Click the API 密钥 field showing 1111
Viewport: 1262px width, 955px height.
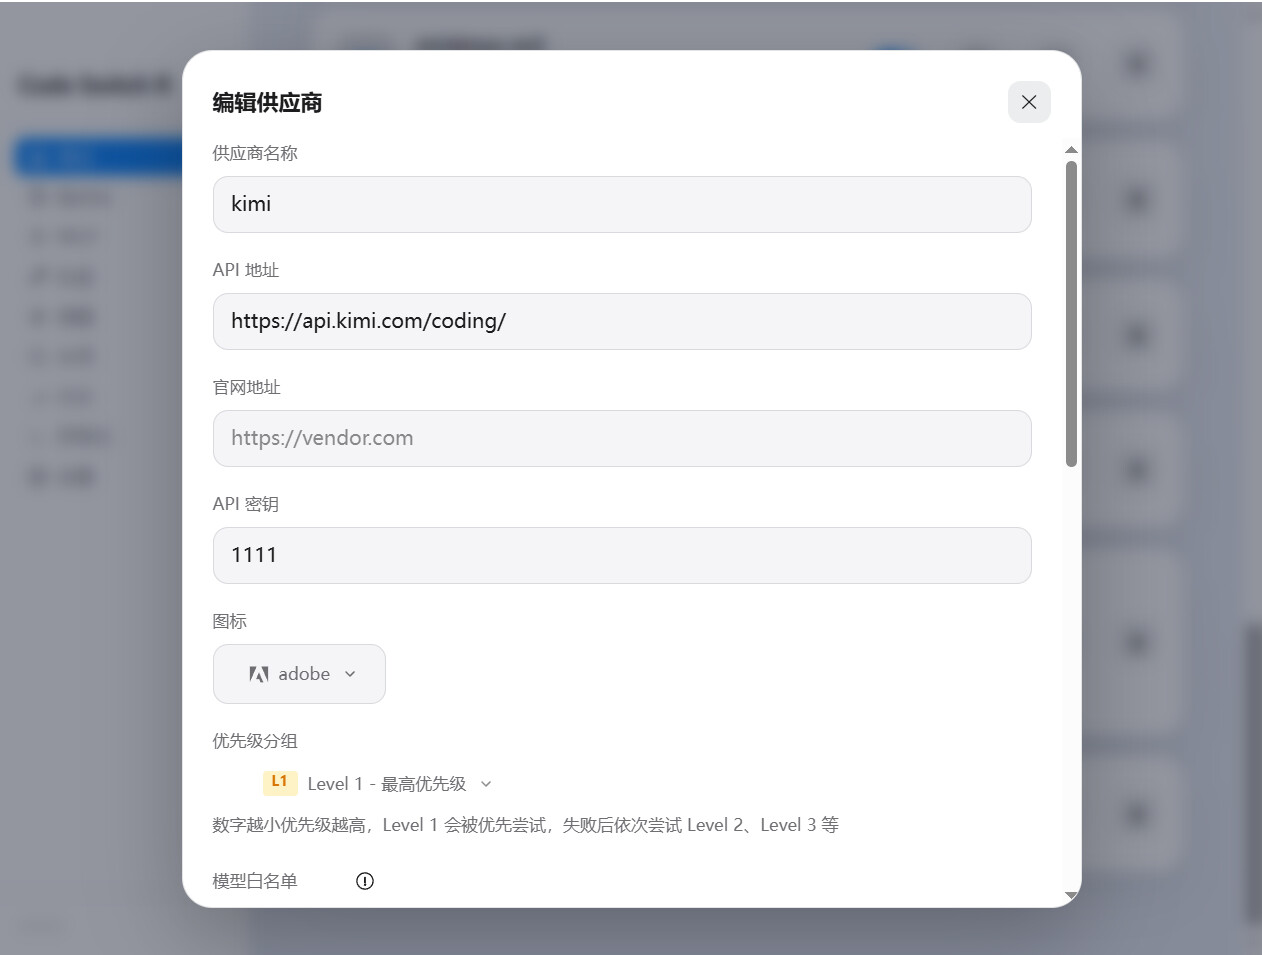click(622, 556)
